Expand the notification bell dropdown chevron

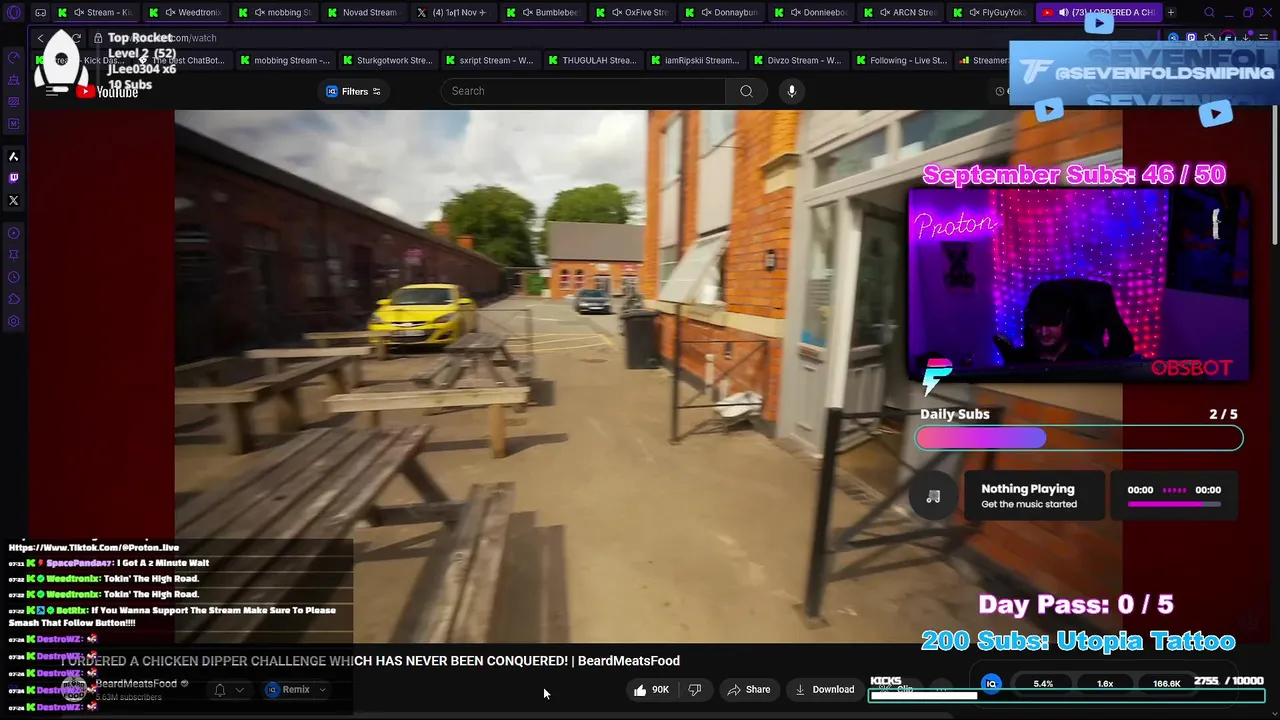239,690
